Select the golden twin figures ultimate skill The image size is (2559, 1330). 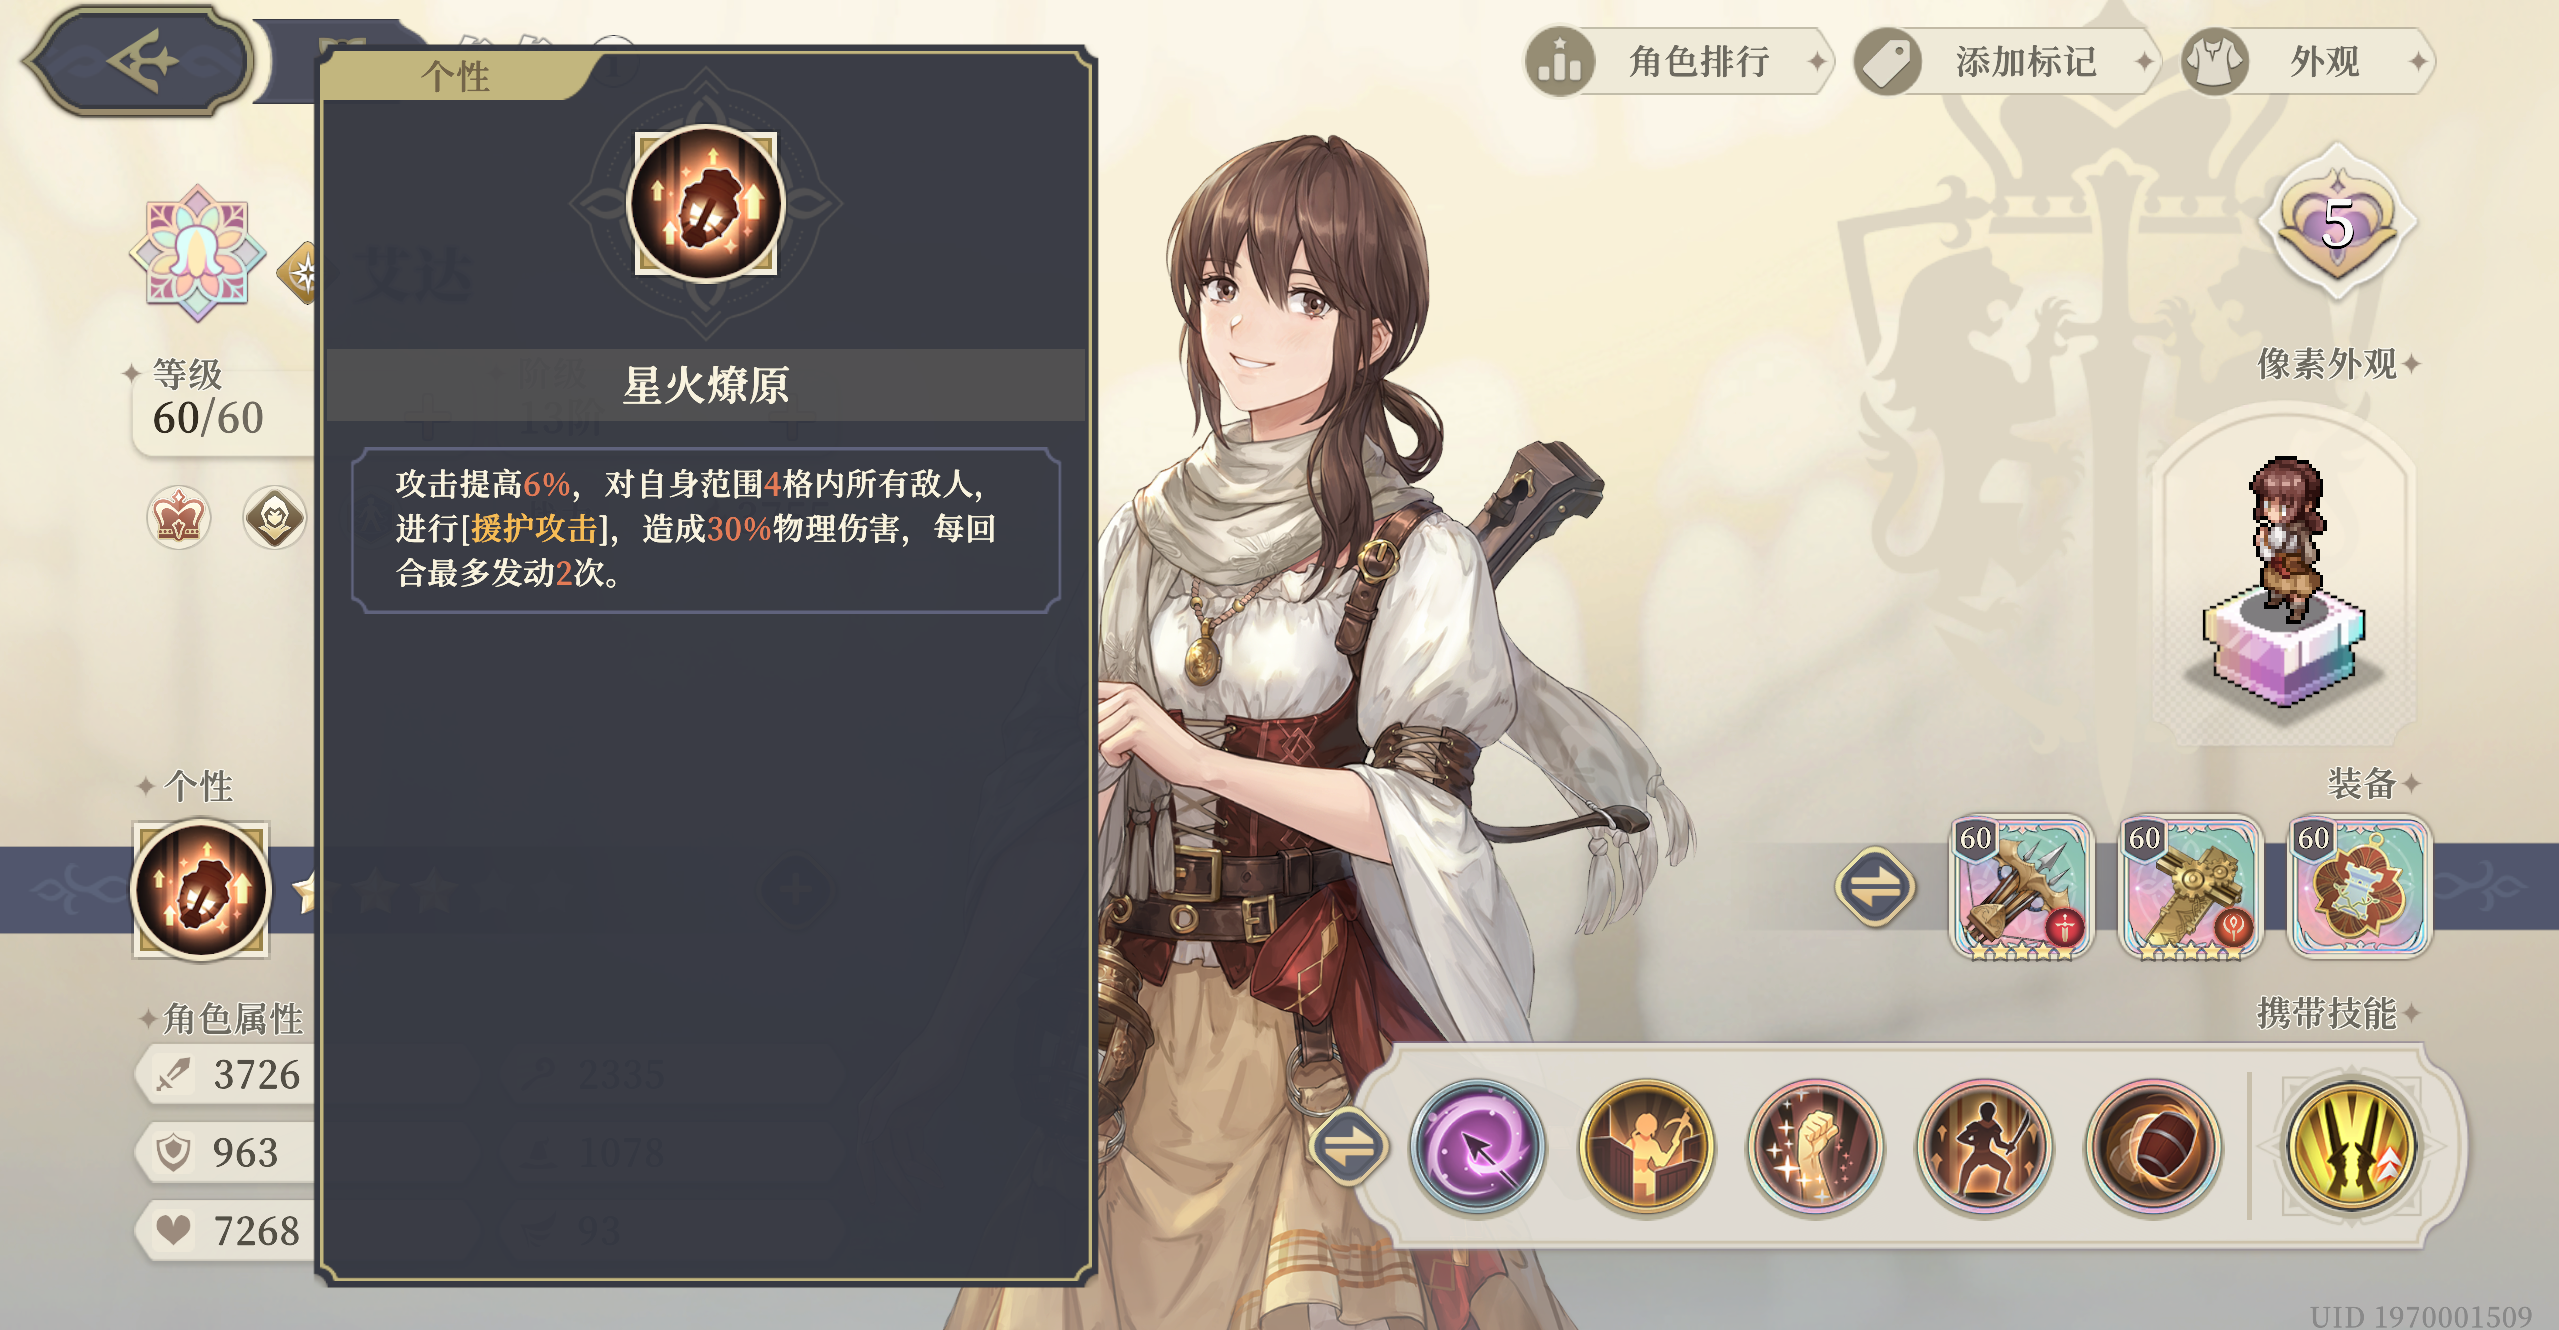2352,1147
